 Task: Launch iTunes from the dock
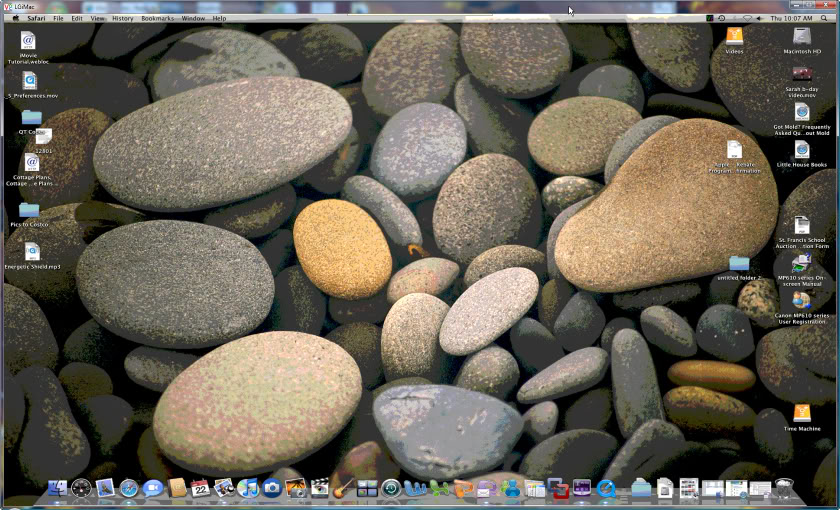pyautogui.click(x=247, y=488)
